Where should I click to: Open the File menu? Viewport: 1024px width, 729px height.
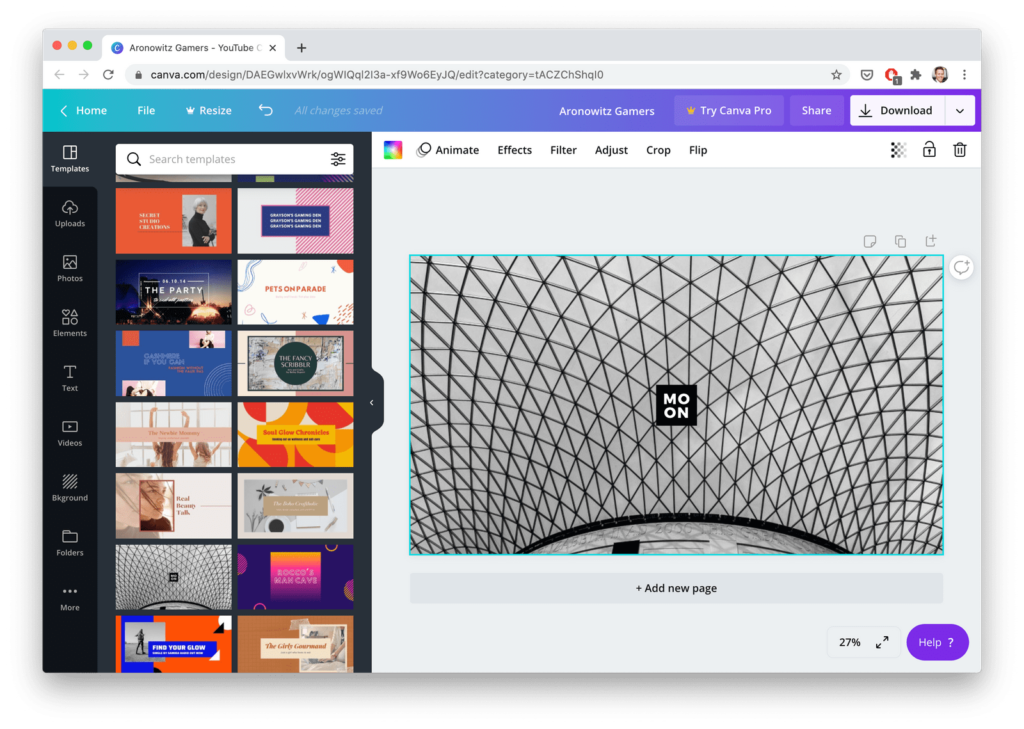146,110
